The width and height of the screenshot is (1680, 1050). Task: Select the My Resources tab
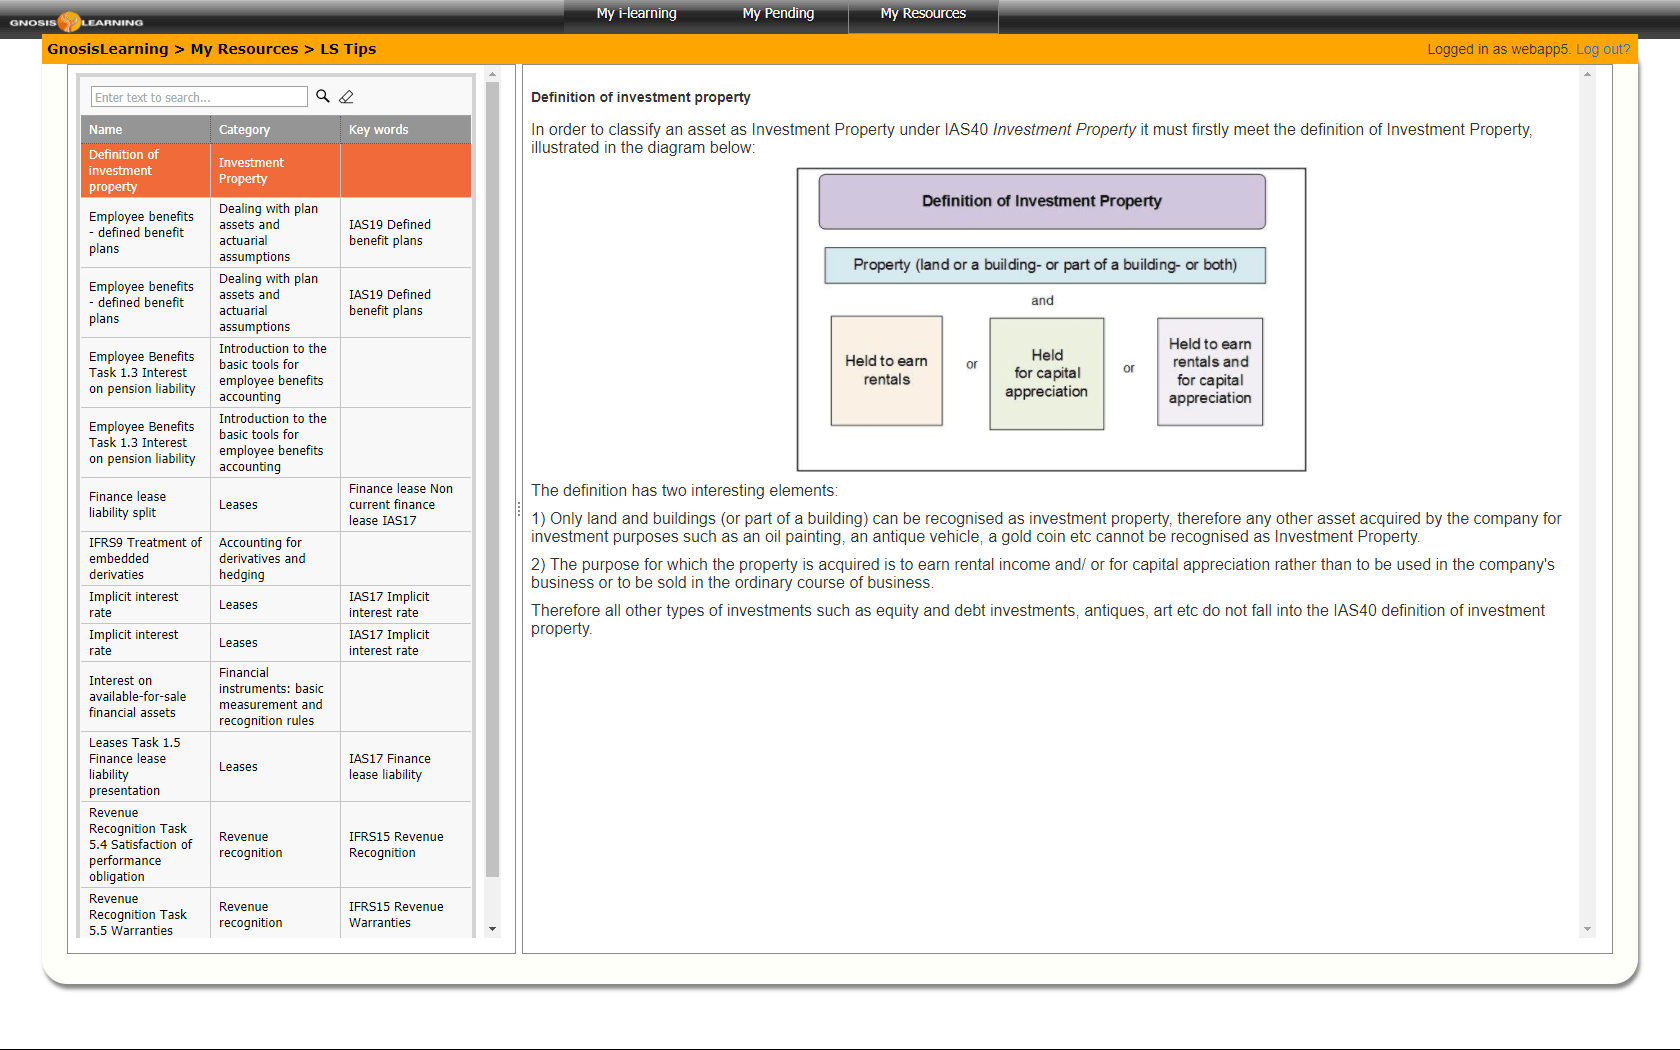click(922, 14)
